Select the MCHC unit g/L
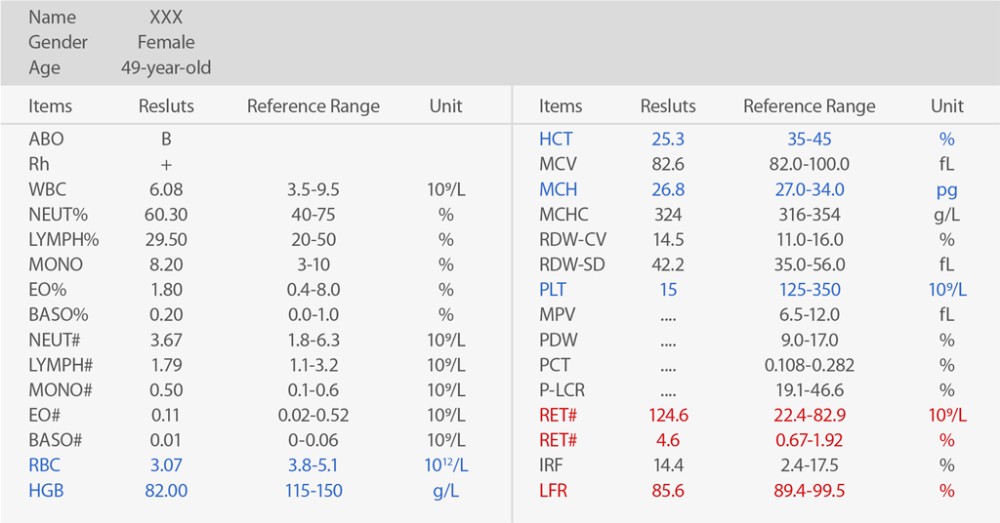This screenshot has height=523, width=1000. [x=946, y=214]
